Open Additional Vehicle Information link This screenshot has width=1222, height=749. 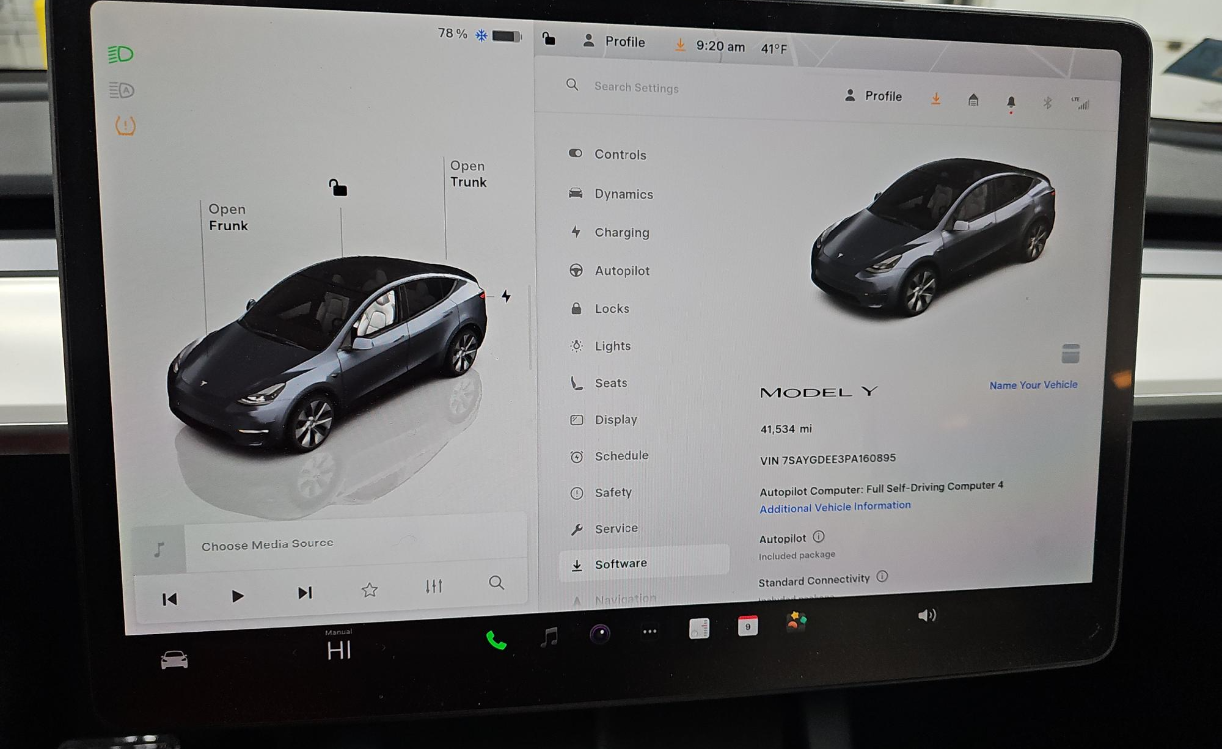click(835, 507)
